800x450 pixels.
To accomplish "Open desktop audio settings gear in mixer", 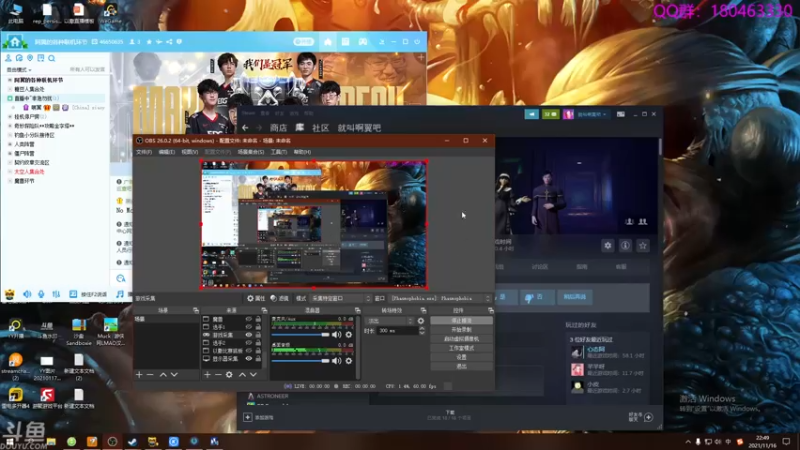I will (348, 361).
